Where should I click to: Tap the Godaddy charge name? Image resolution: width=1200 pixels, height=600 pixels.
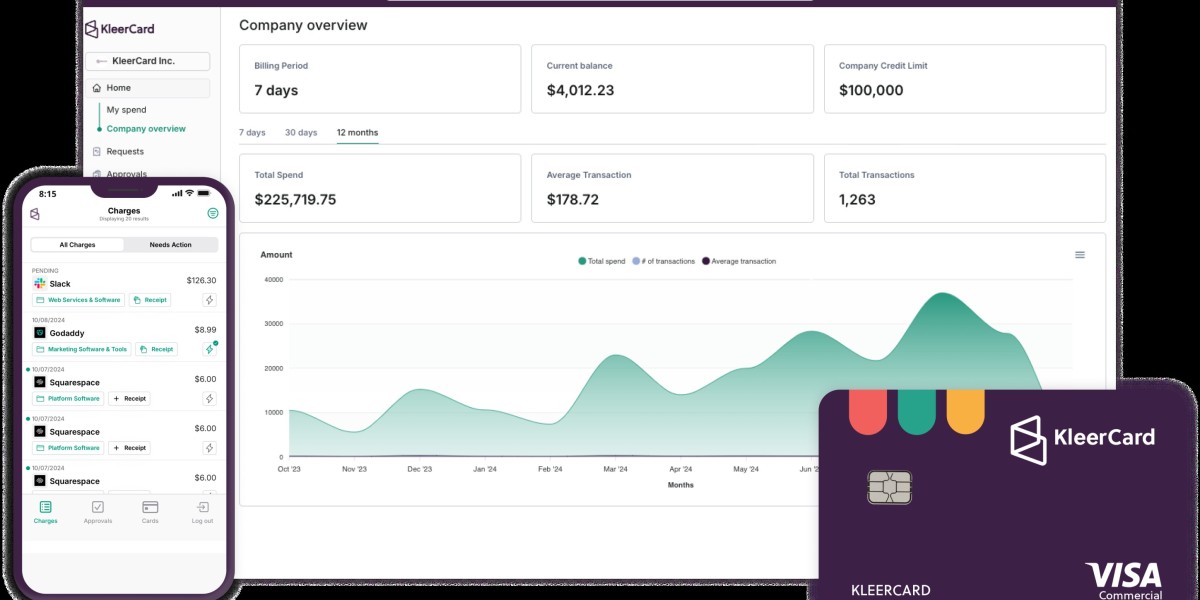pyautogui.click(x=67, y=332)
